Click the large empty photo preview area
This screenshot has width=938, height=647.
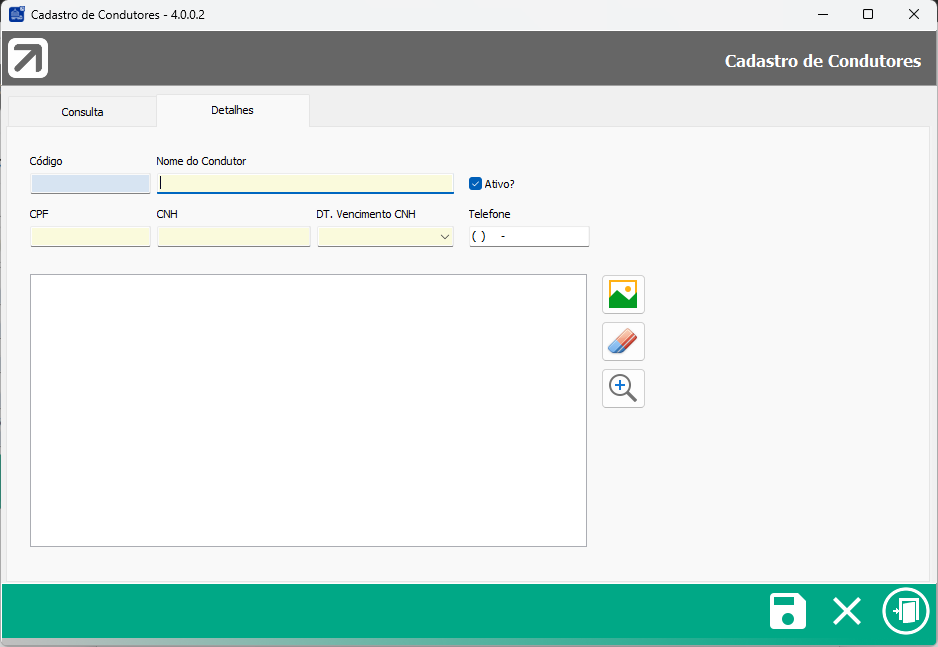tap(308, 410)
